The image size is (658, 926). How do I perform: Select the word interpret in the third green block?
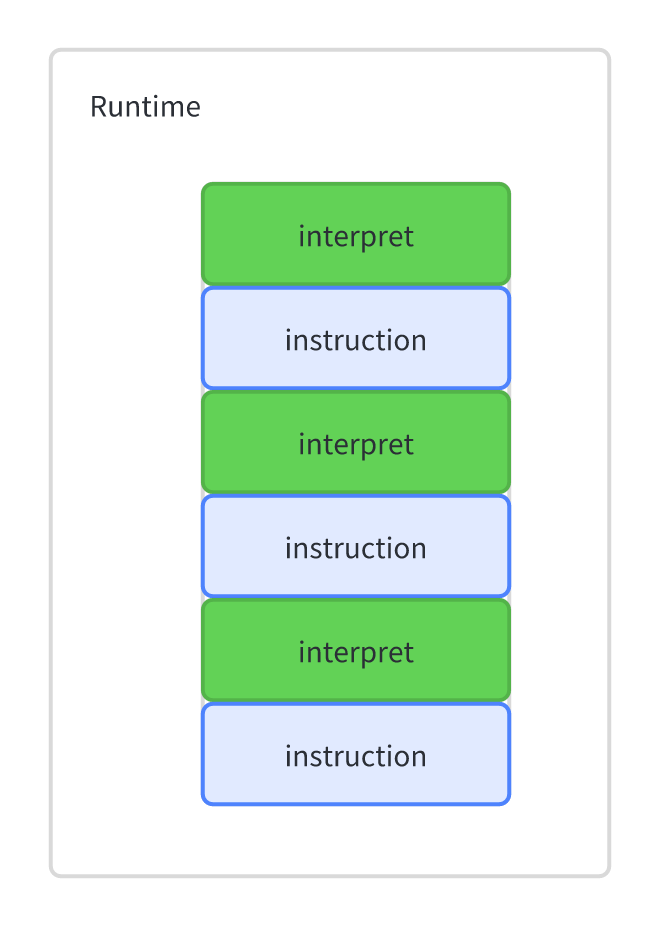(356, 652)
